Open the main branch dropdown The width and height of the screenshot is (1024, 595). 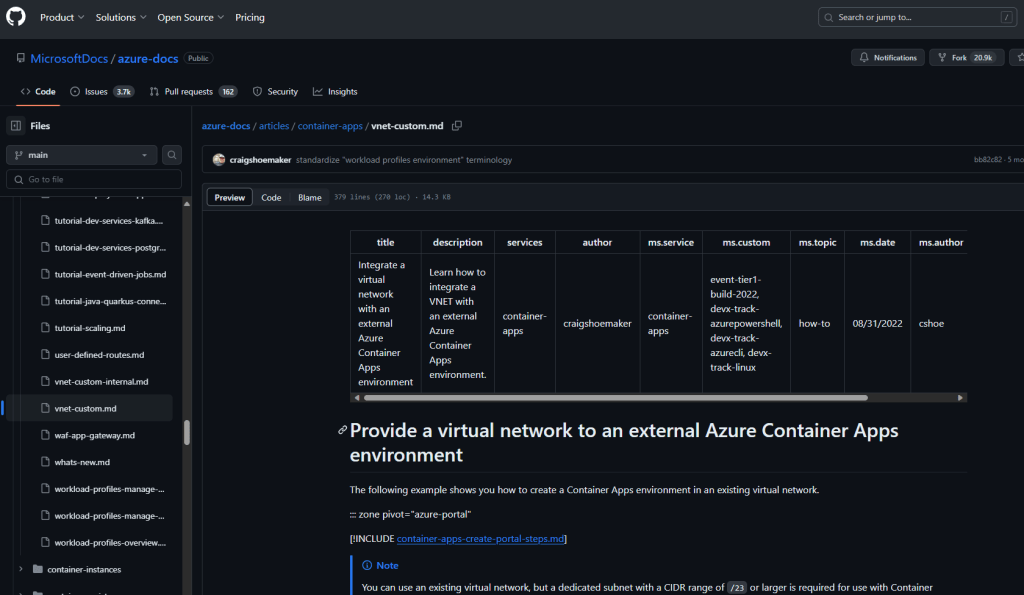click(81, 155)
